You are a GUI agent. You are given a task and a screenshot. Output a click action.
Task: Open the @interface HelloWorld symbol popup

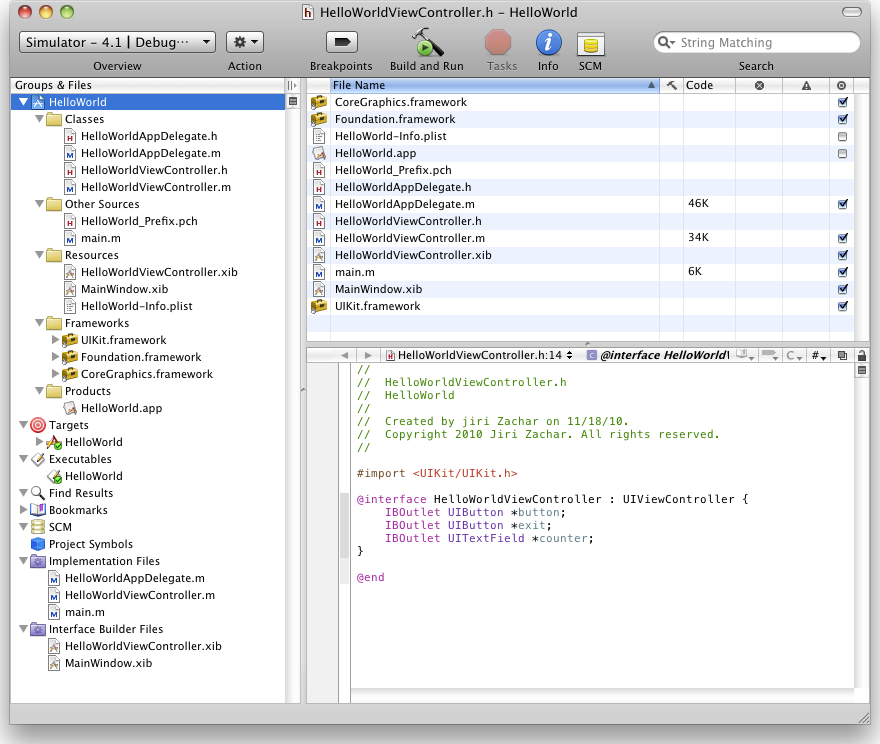pyautogui.click(x=658, y=355)
